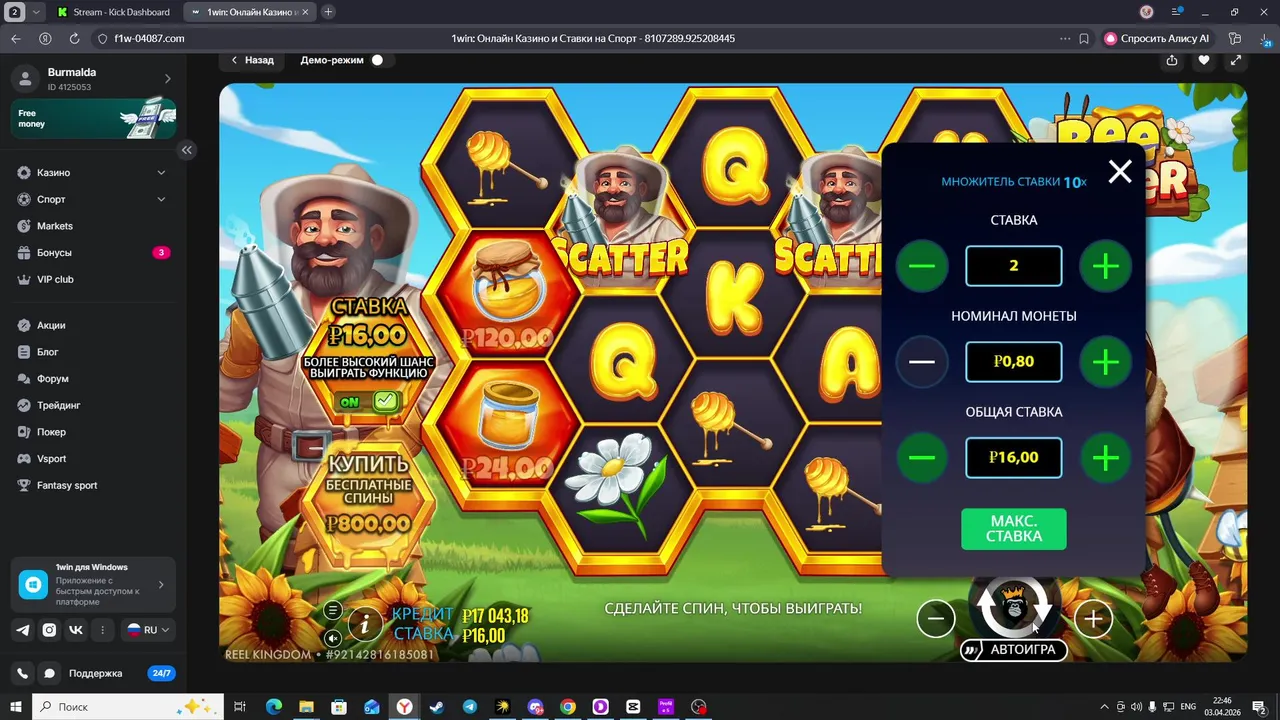Toggle game sound mute icon
The width and height of the screenshot is (1280, 720).
coord(333,638)
